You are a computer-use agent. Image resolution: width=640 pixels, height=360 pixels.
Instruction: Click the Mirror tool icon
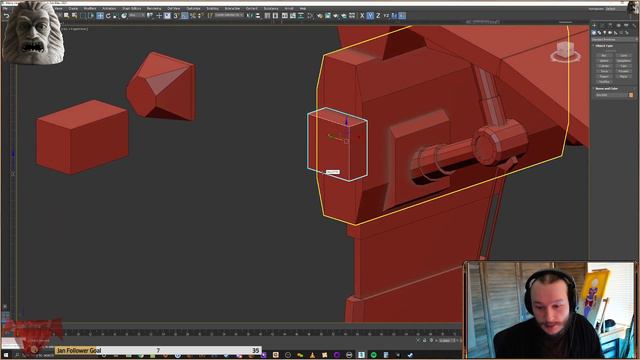pos(249,16)
